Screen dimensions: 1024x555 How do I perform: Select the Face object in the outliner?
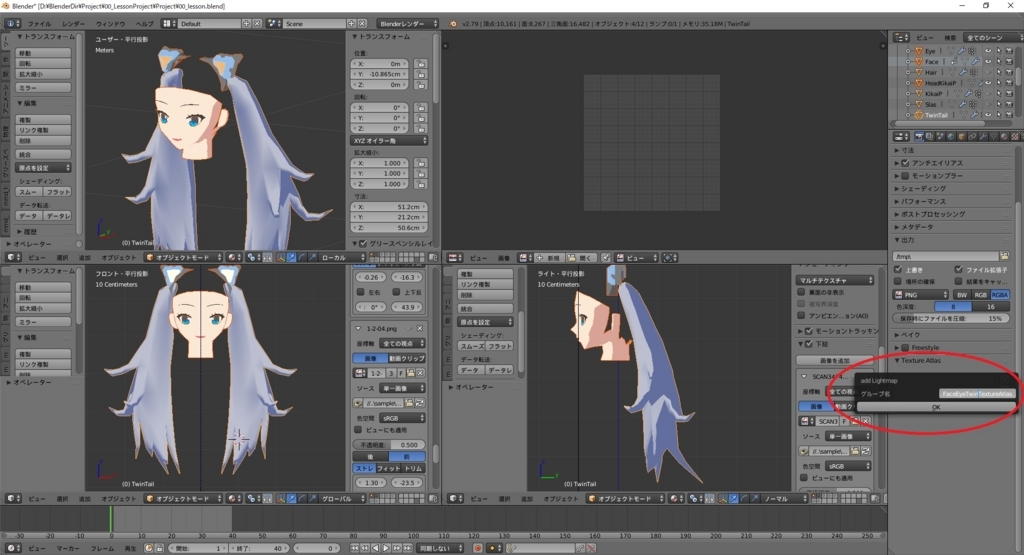(x=931, y=61)
